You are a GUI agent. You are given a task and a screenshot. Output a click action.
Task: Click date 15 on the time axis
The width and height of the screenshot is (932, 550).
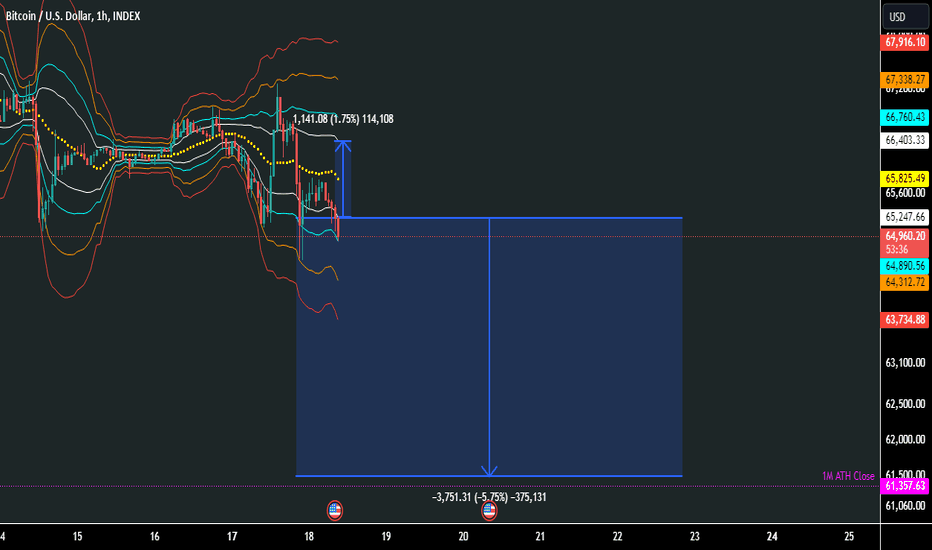pos(77,536)
